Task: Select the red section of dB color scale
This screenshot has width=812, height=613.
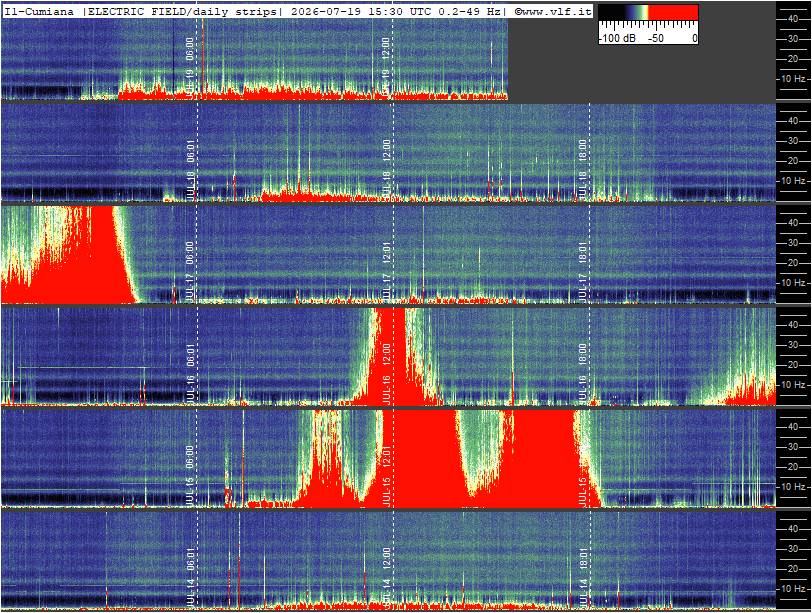Action: point(673,12)
